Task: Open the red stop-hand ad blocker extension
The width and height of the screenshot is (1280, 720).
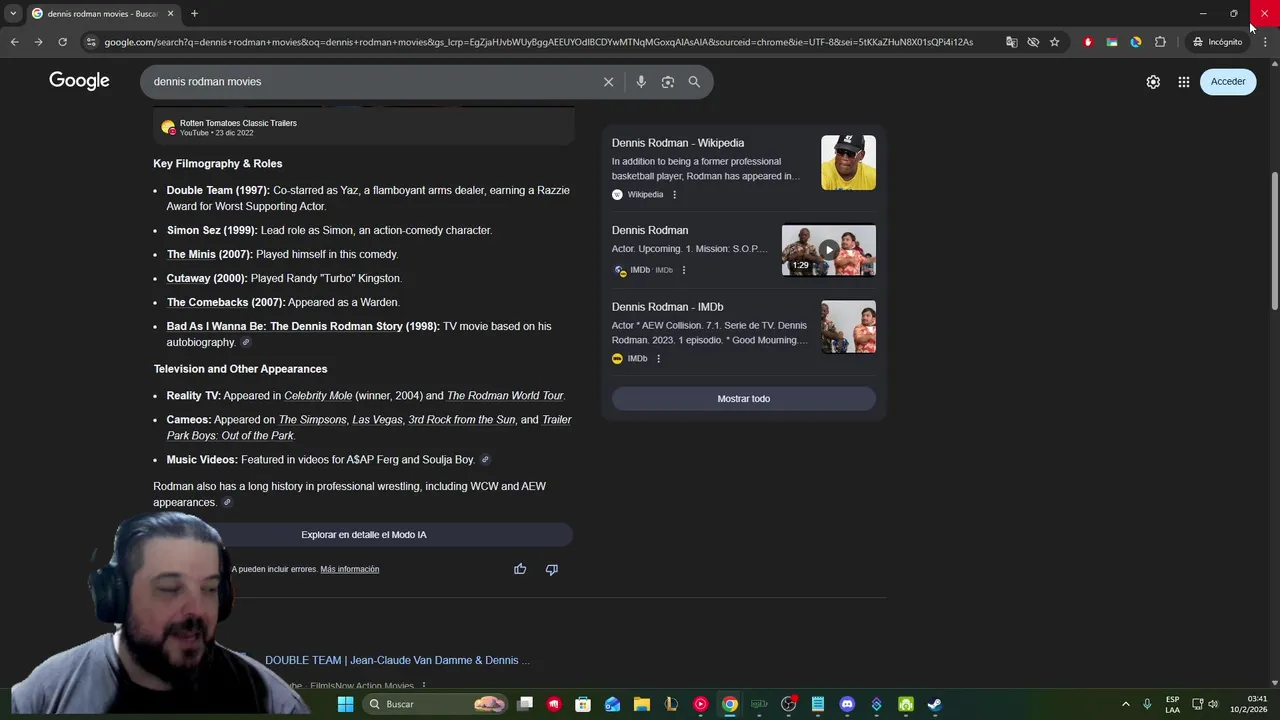Action: (x=1088, y=42)
